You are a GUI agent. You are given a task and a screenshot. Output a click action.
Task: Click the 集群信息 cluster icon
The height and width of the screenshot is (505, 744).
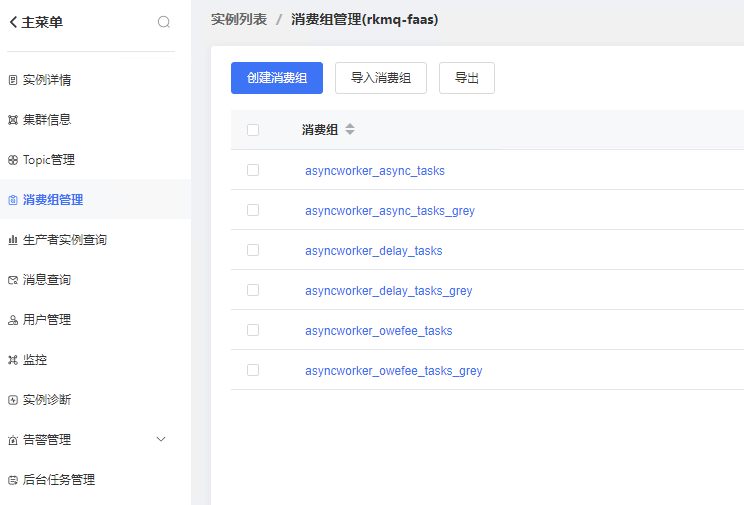(x=13, y=120)
